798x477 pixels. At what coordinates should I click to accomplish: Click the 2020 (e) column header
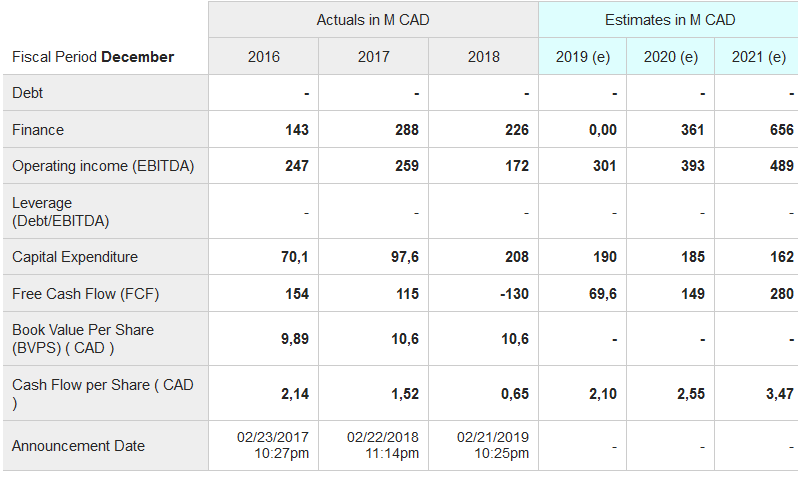click(x=671, y=57)
